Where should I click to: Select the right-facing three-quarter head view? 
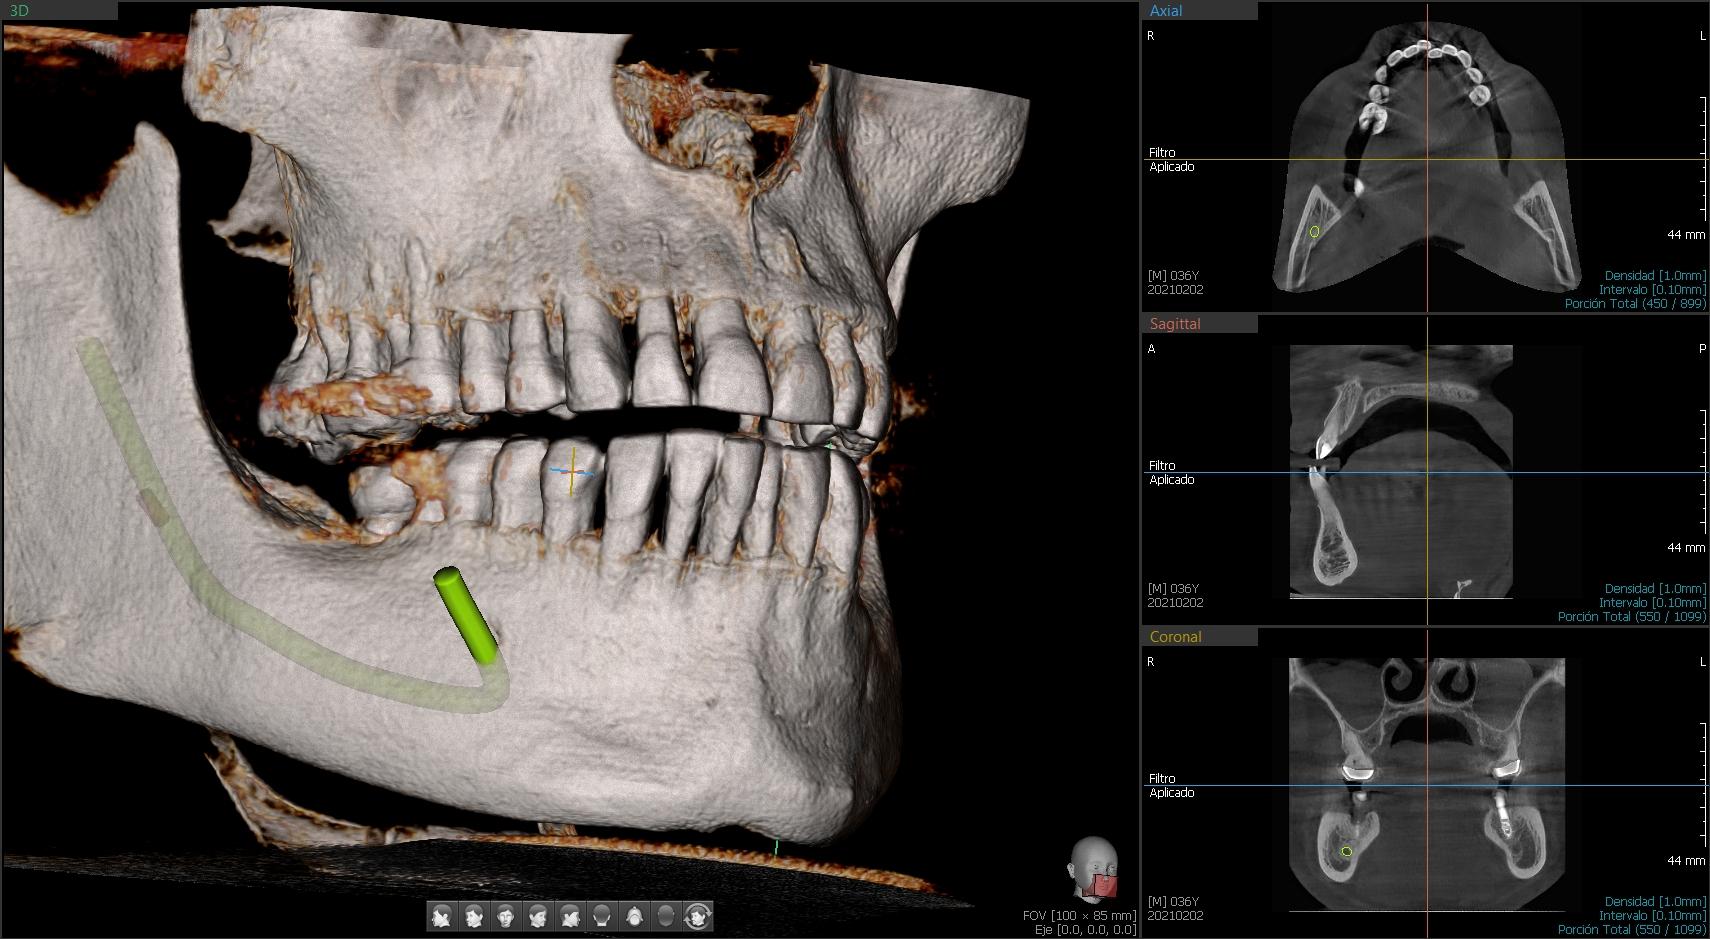pyautogui.click(x=538, y=916)
